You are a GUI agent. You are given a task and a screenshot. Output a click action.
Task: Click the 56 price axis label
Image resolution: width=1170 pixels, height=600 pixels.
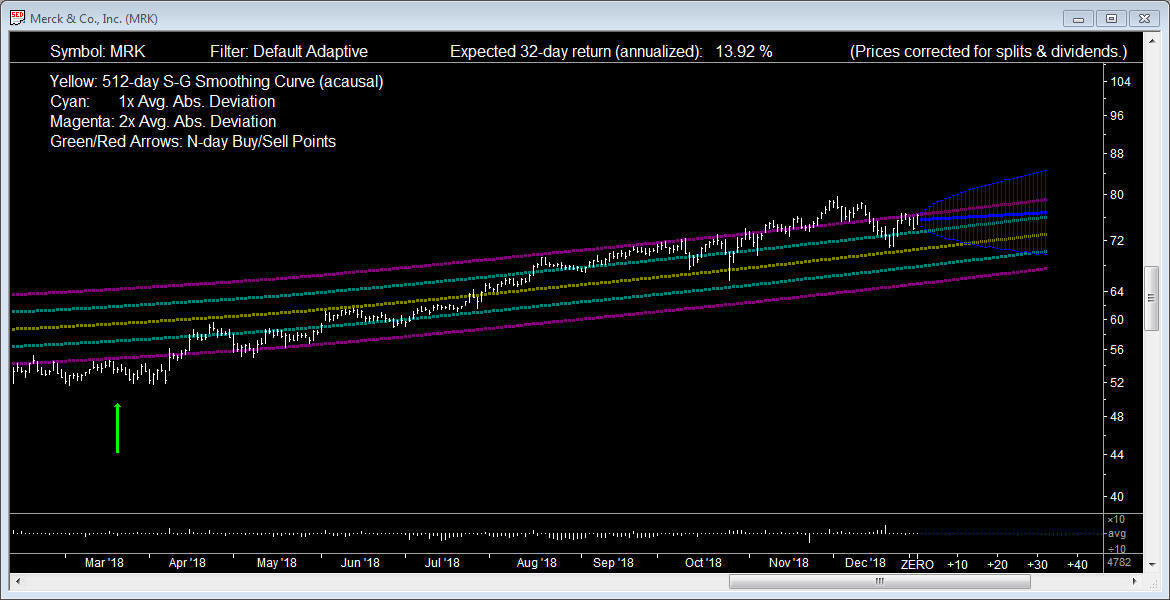click(1118, 349)
